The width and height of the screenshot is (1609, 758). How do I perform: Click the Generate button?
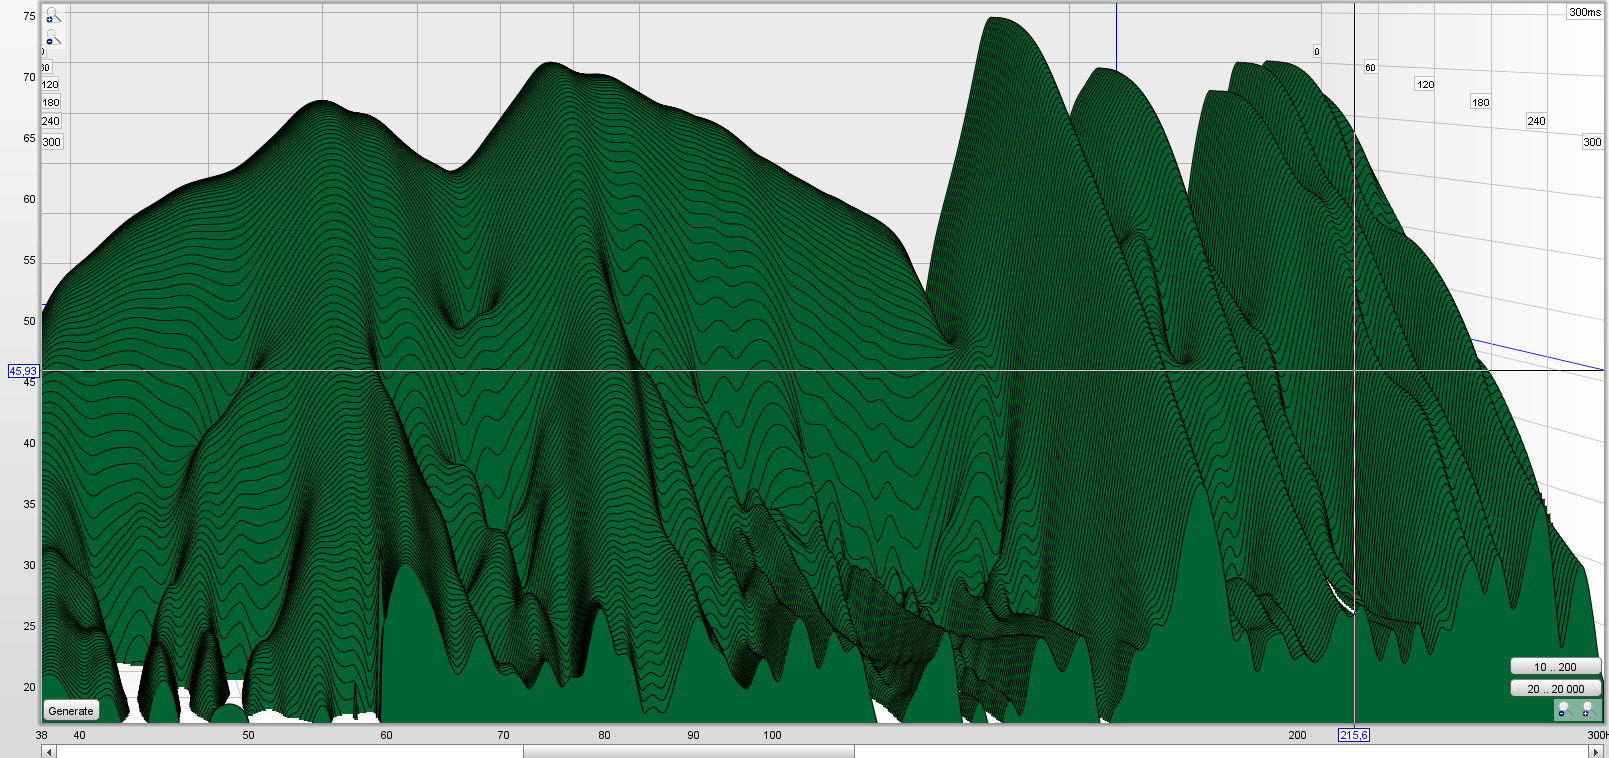point(71,711)
